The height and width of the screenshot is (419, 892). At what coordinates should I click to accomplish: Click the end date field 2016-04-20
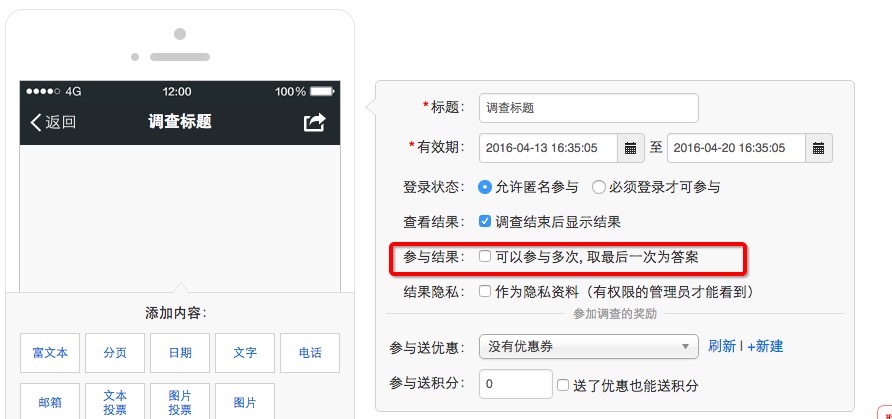(x=737, y=148)
